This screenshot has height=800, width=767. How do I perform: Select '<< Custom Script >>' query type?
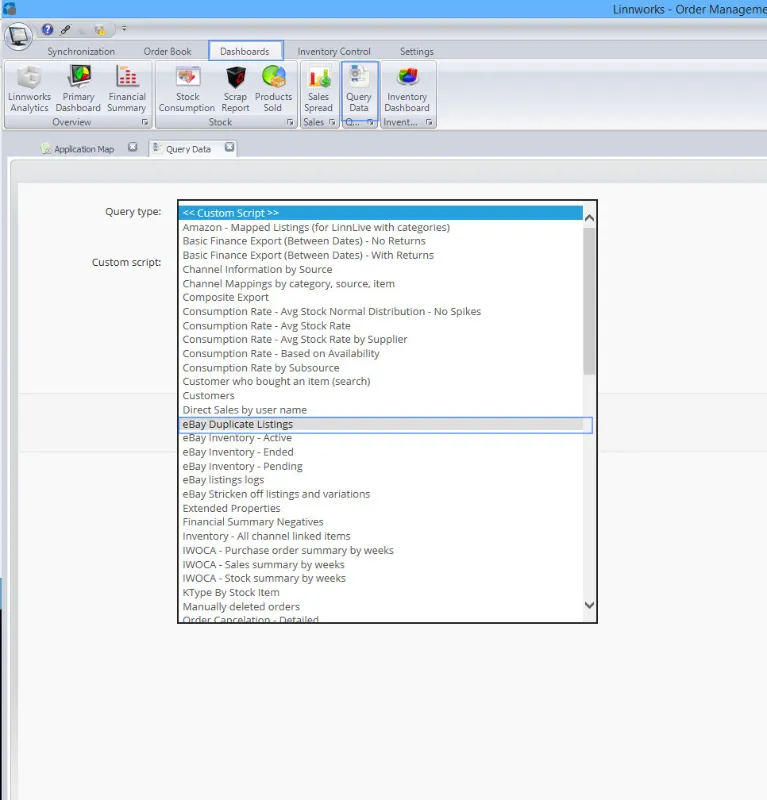[x=381, y=213]
